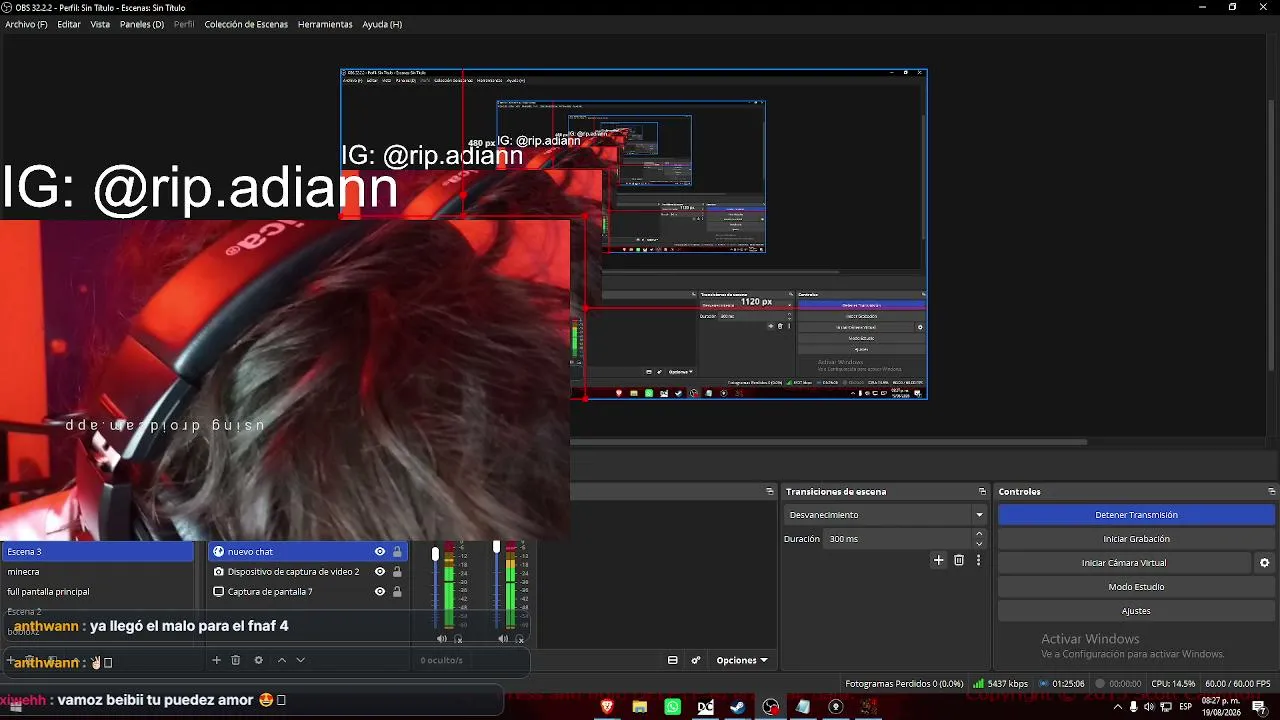Toggle the lock on nuevo chat source
The width and height of the screenshot is (1280, 720).
pyautogui.click(x=397, y=552)
